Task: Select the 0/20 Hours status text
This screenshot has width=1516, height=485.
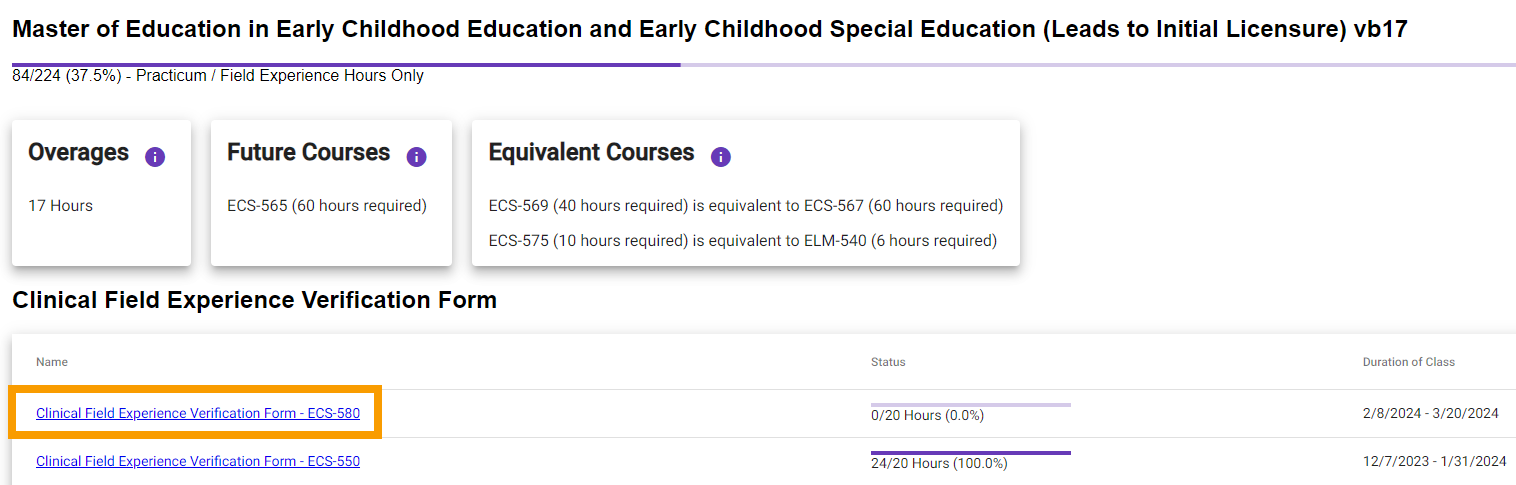Action: (928, 415)
